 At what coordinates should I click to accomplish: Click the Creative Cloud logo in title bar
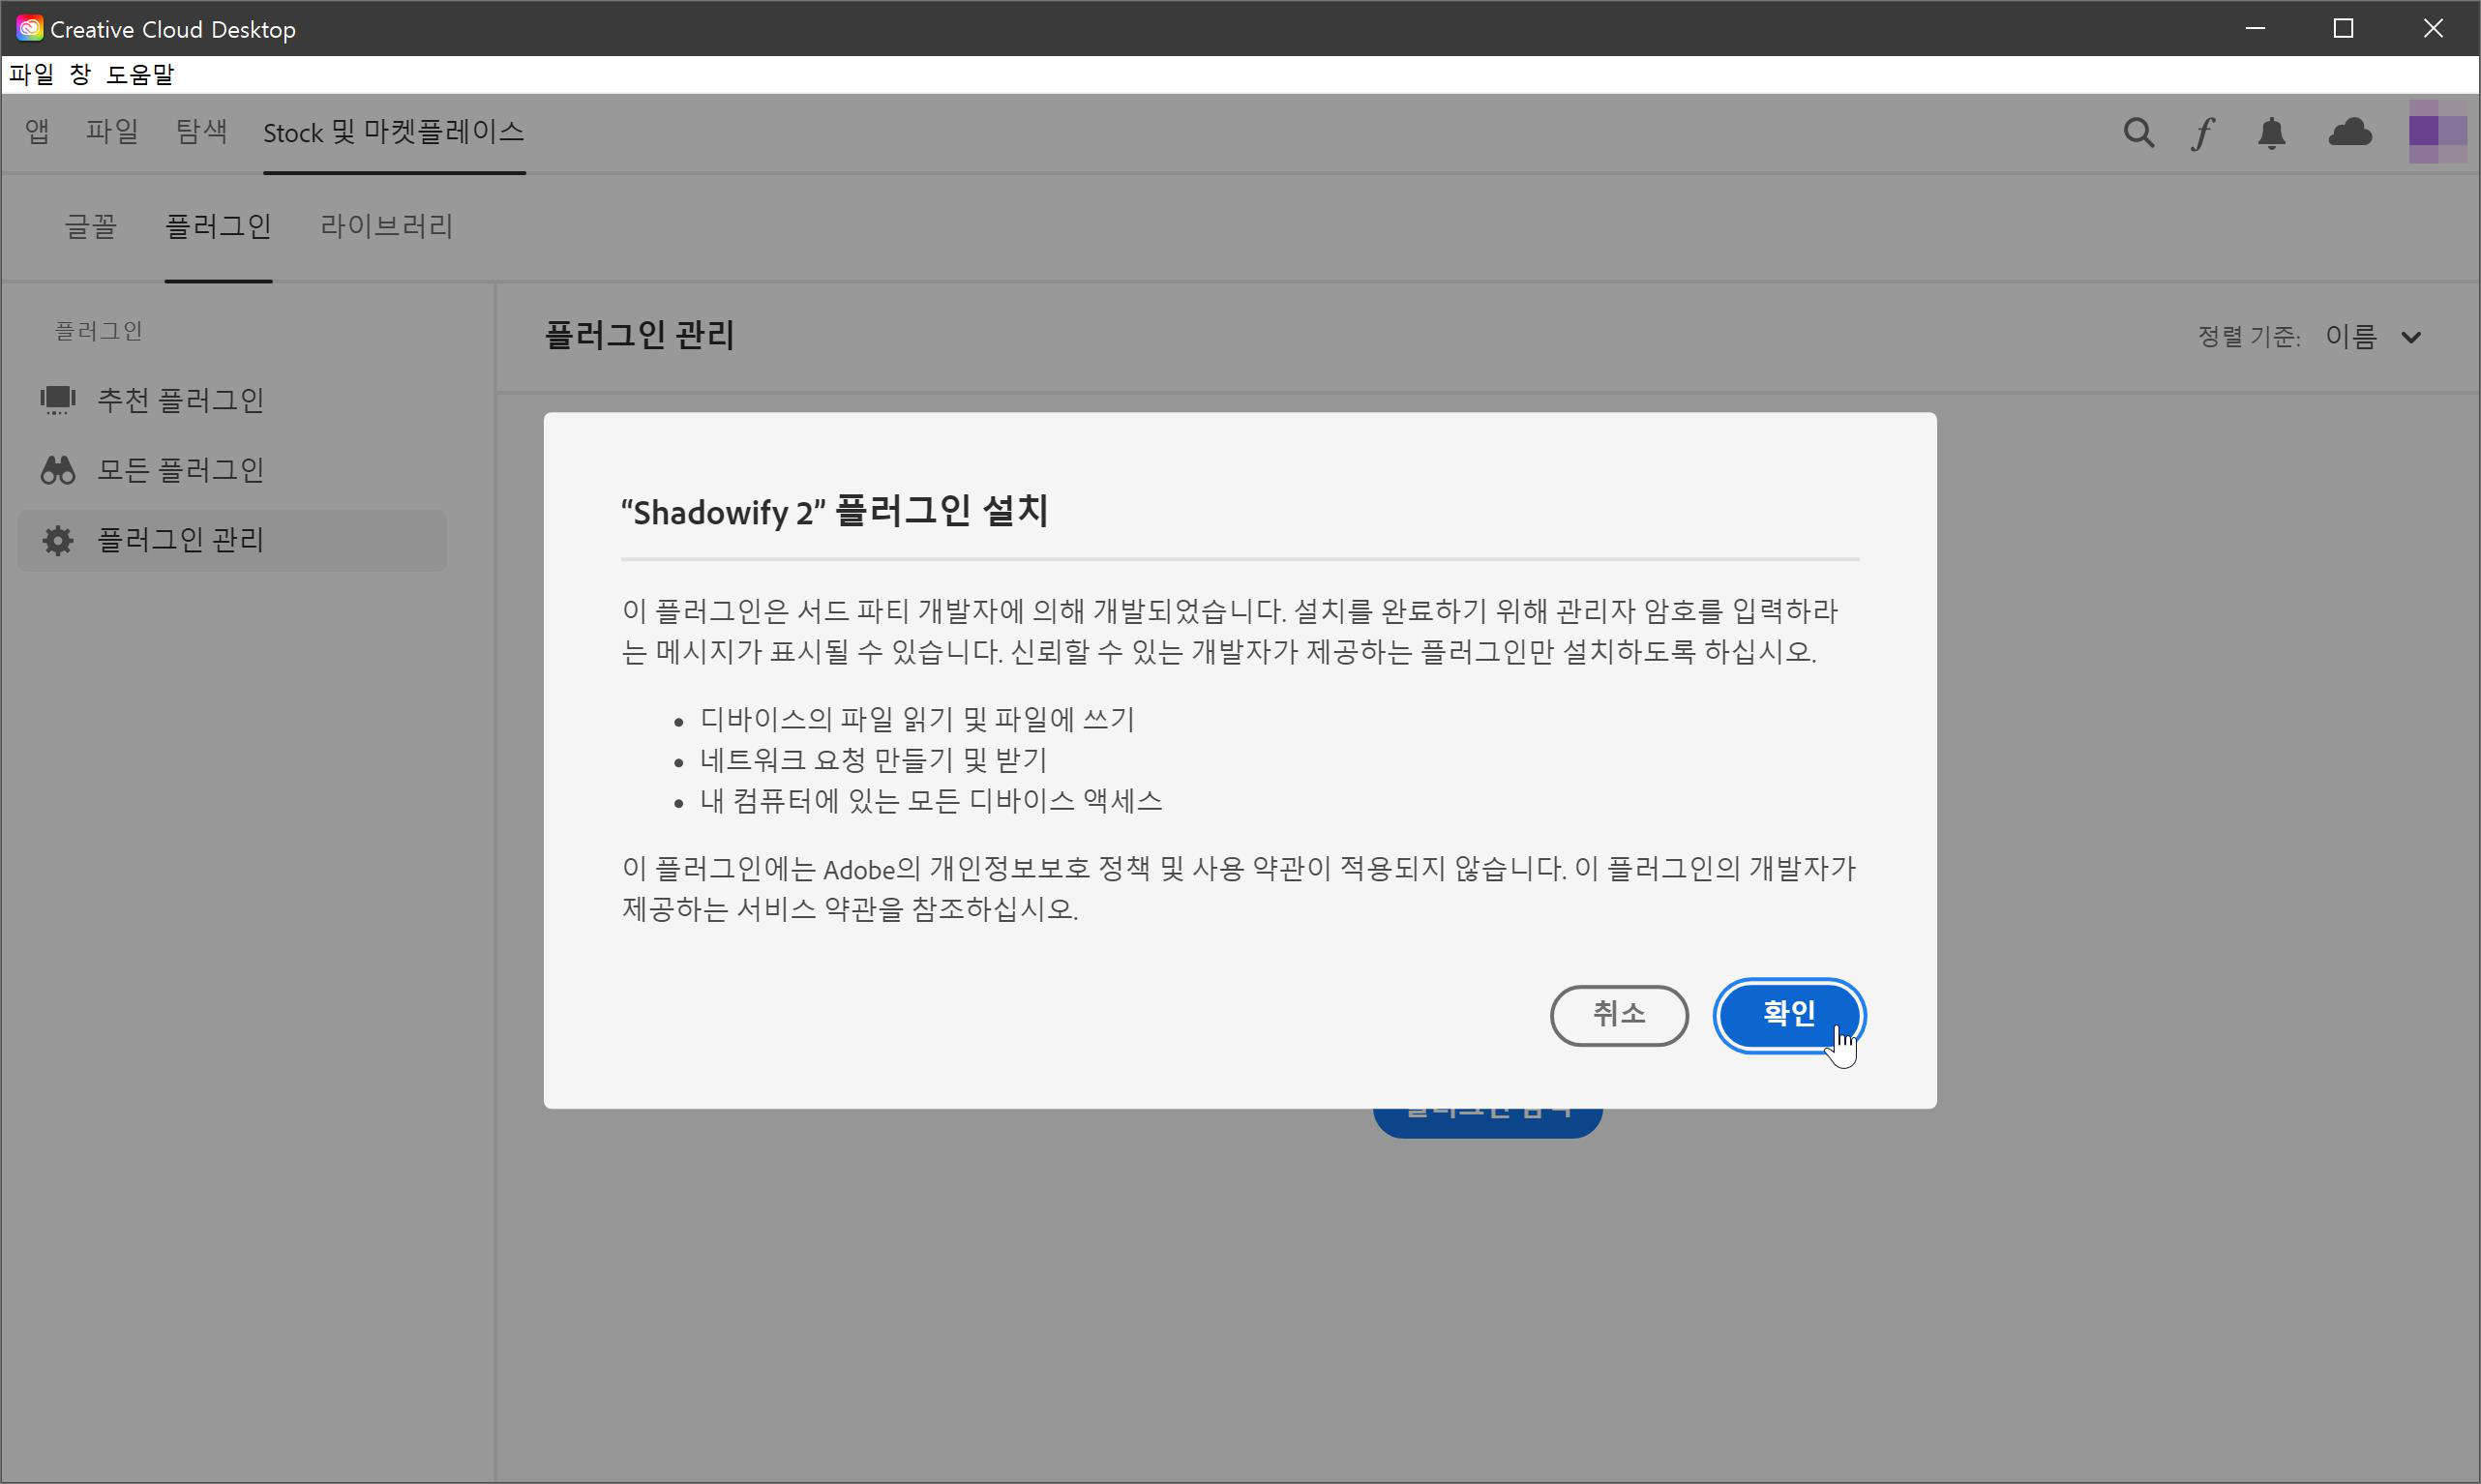click(29, 28)
